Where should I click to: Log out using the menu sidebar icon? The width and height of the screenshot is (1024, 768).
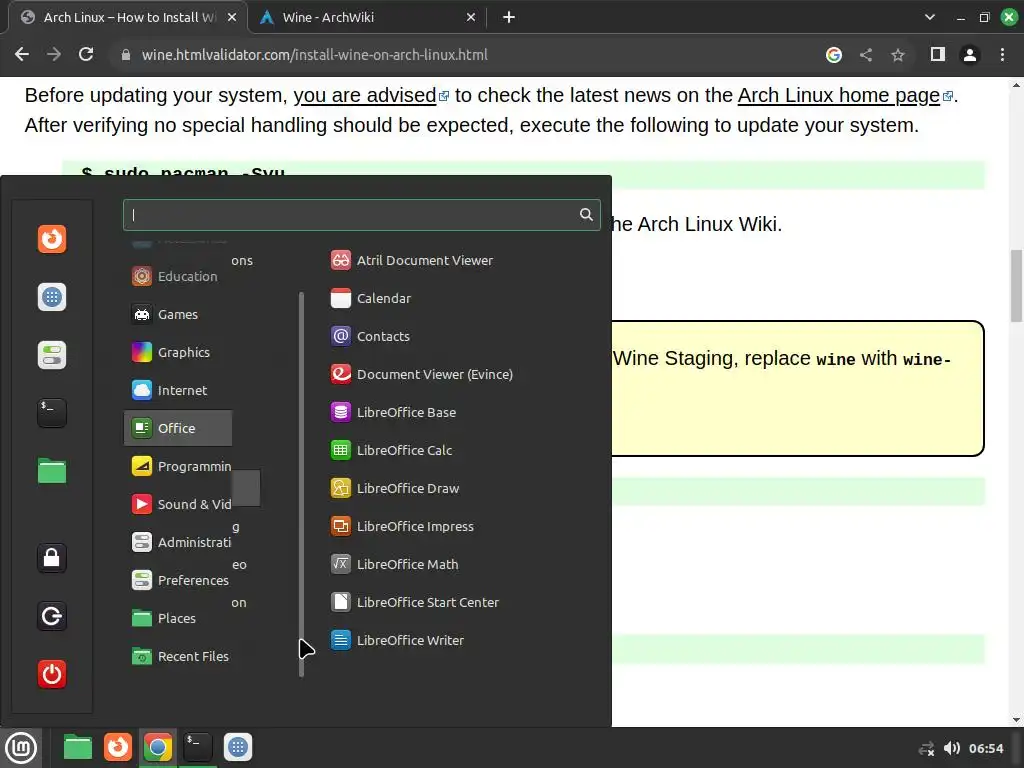pyautogui.click(x=52, y=616)
